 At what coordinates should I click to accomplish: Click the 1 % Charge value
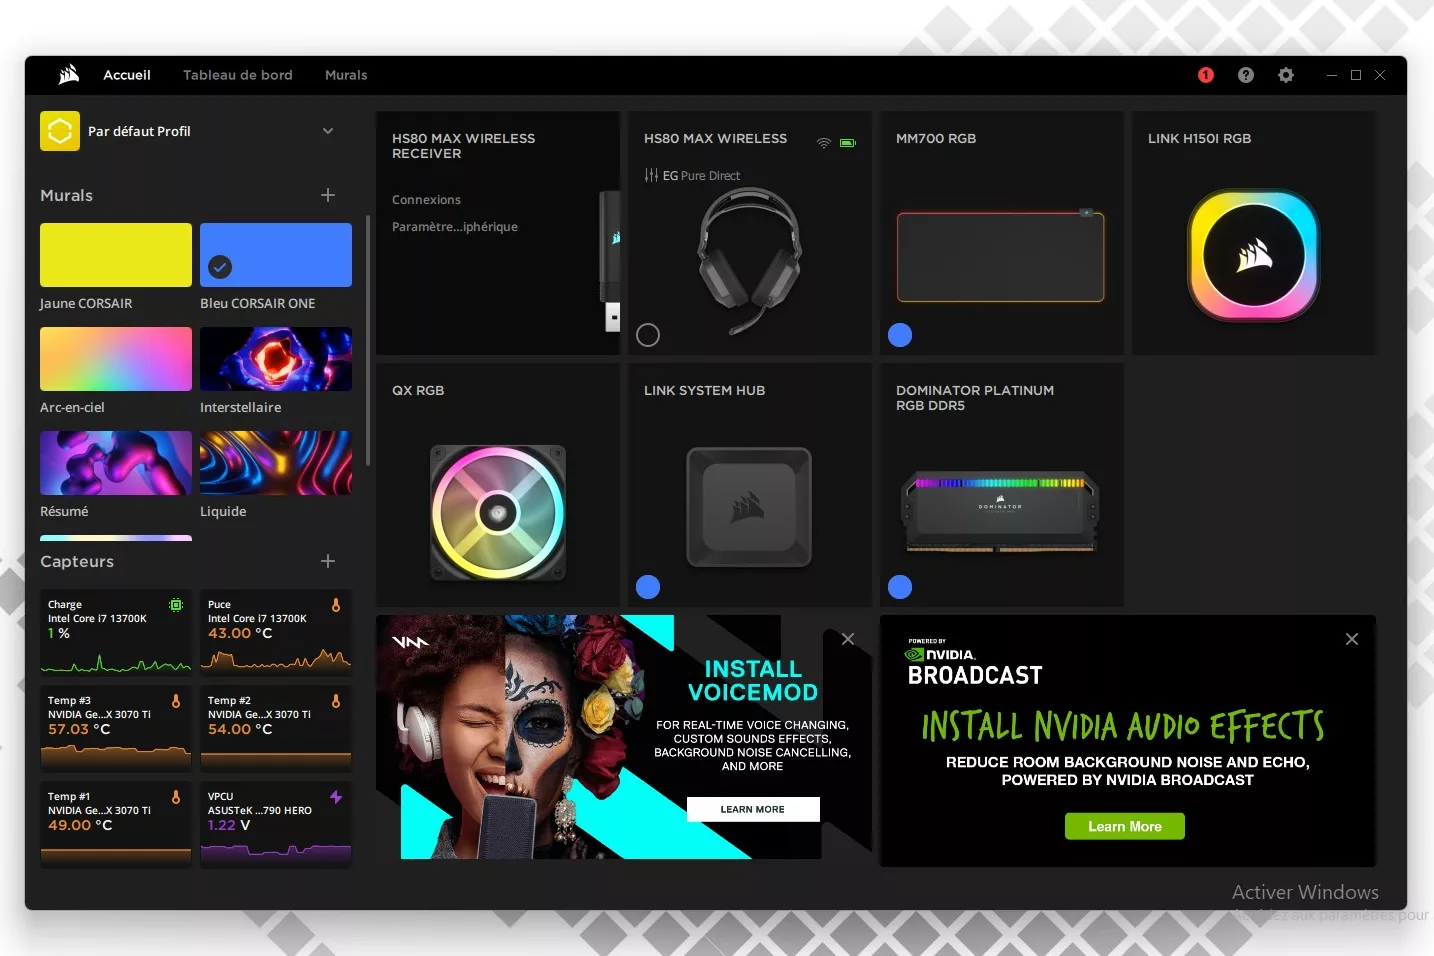tap(59, 634)
